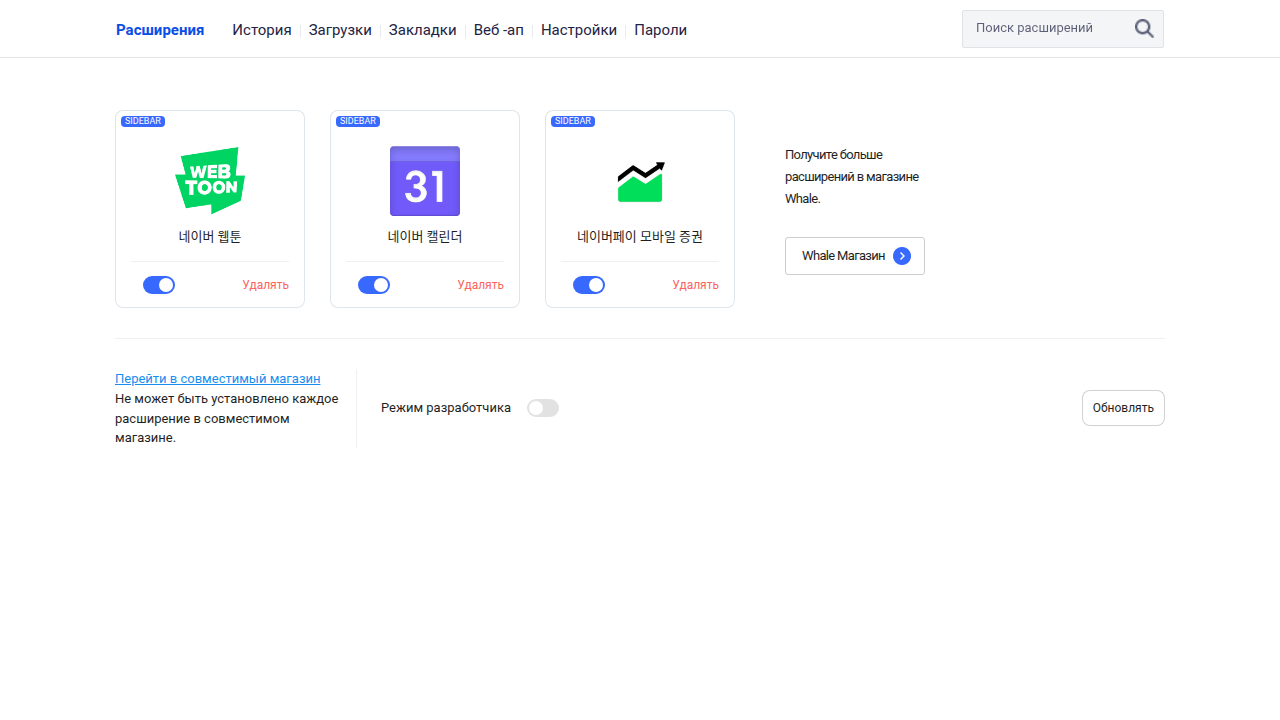Click the Whale Магазин button
This screenshot has height=720, width=1280.
tap(855, 256)
